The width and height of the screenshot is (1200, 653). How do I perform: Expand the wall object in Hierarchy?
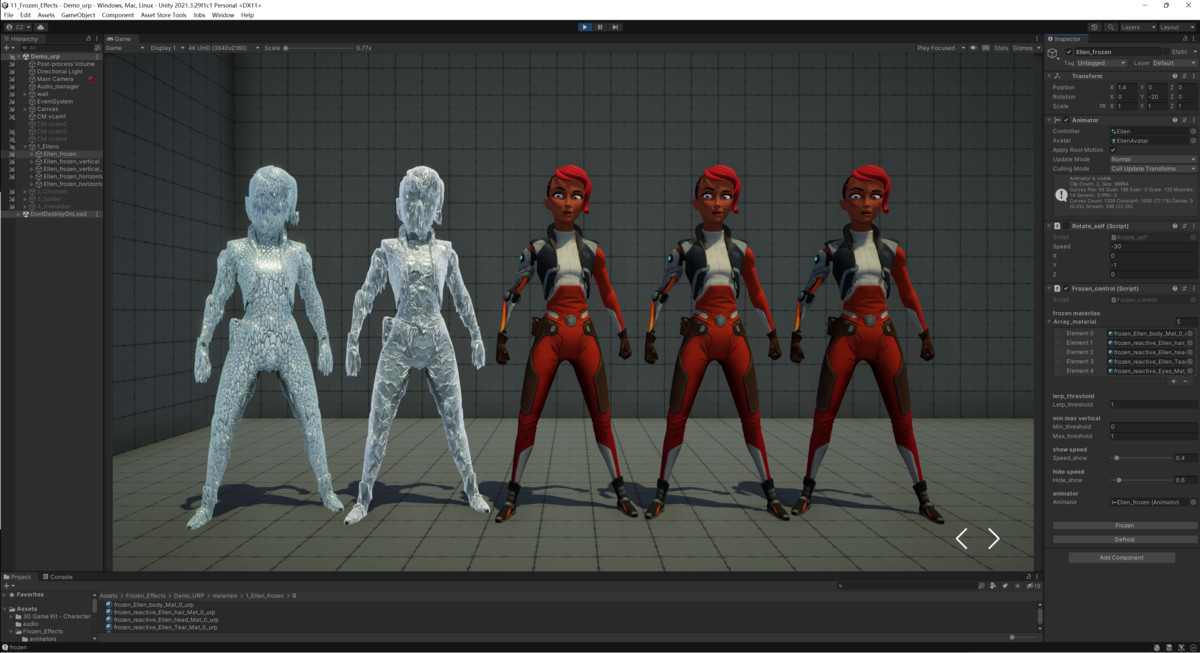(25, 94)
